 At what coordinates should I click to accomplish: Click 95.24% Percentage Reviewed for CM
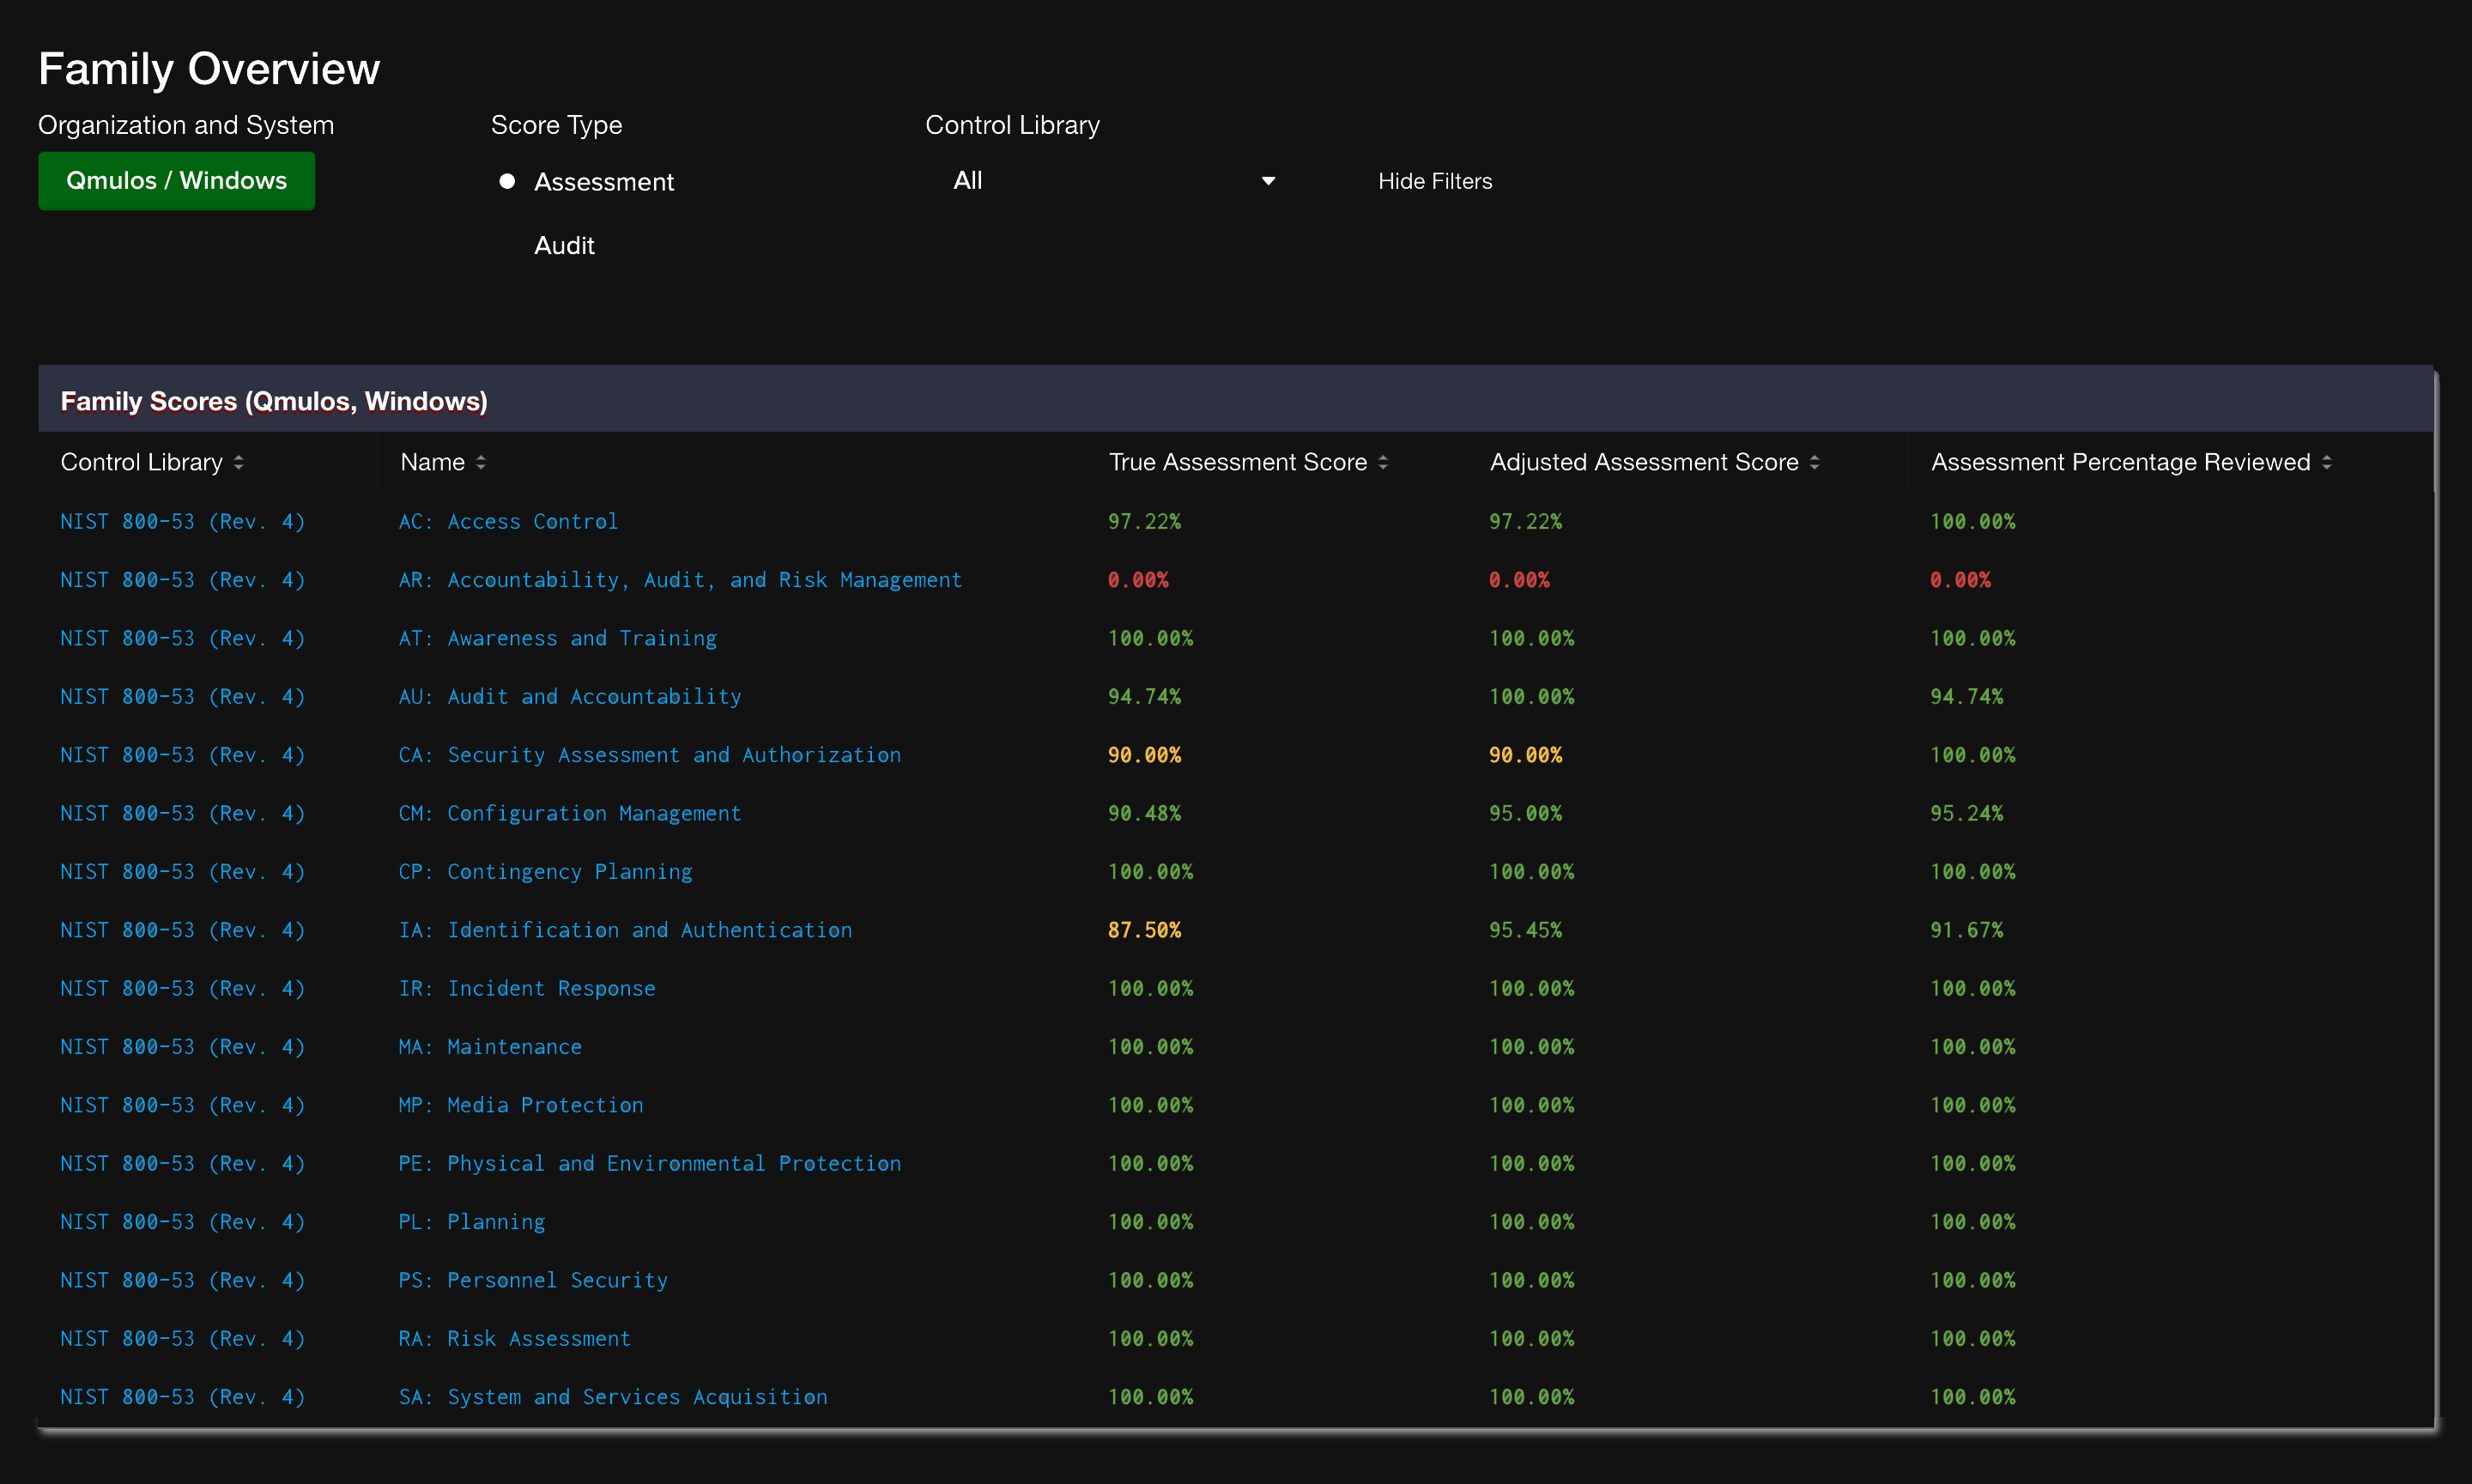tap(1966, 813)
